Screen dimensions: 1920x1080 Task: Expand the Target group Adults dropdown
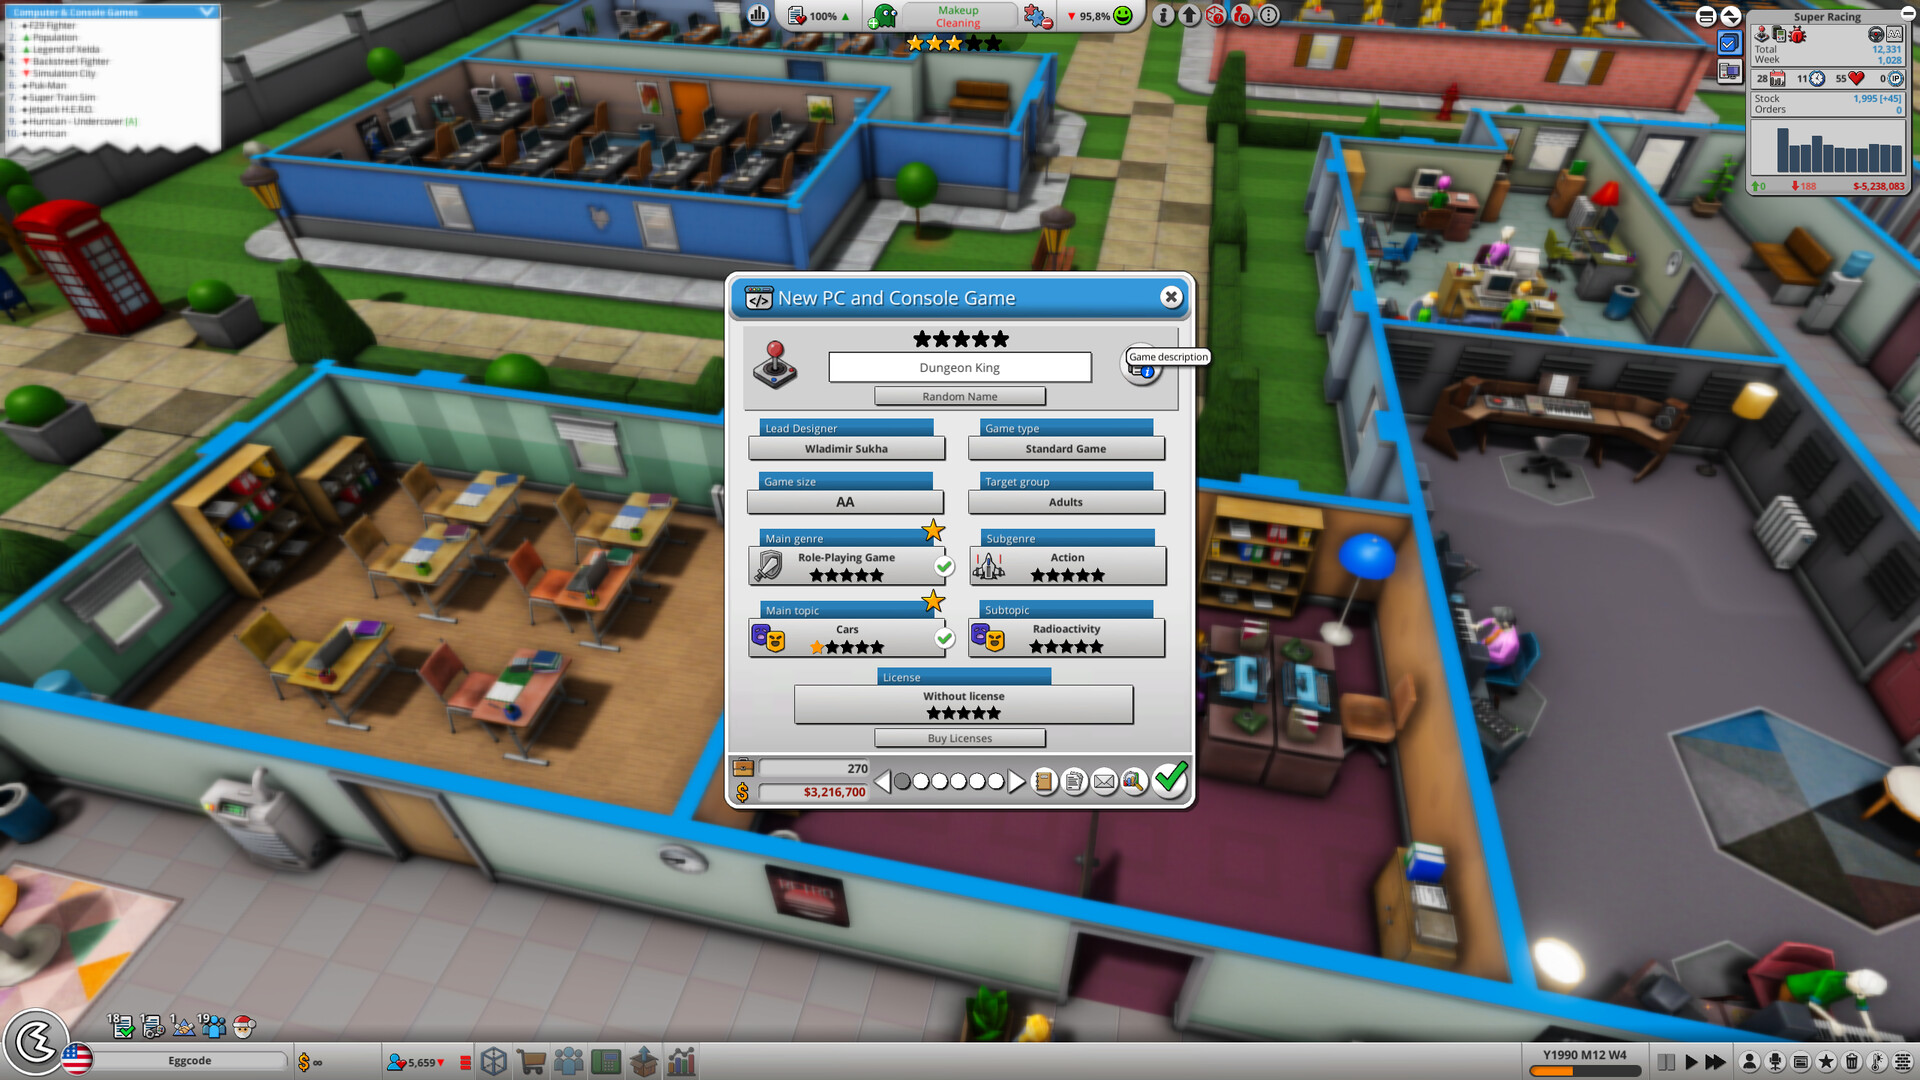[x=1067, y=501]
